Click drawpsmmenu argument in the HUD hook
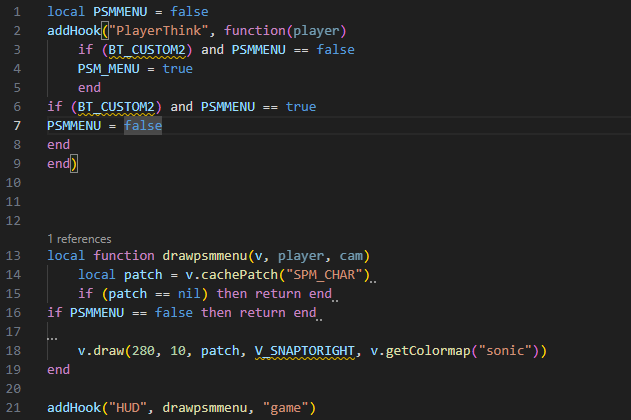631x420 pixels. [x=204, y=408]
